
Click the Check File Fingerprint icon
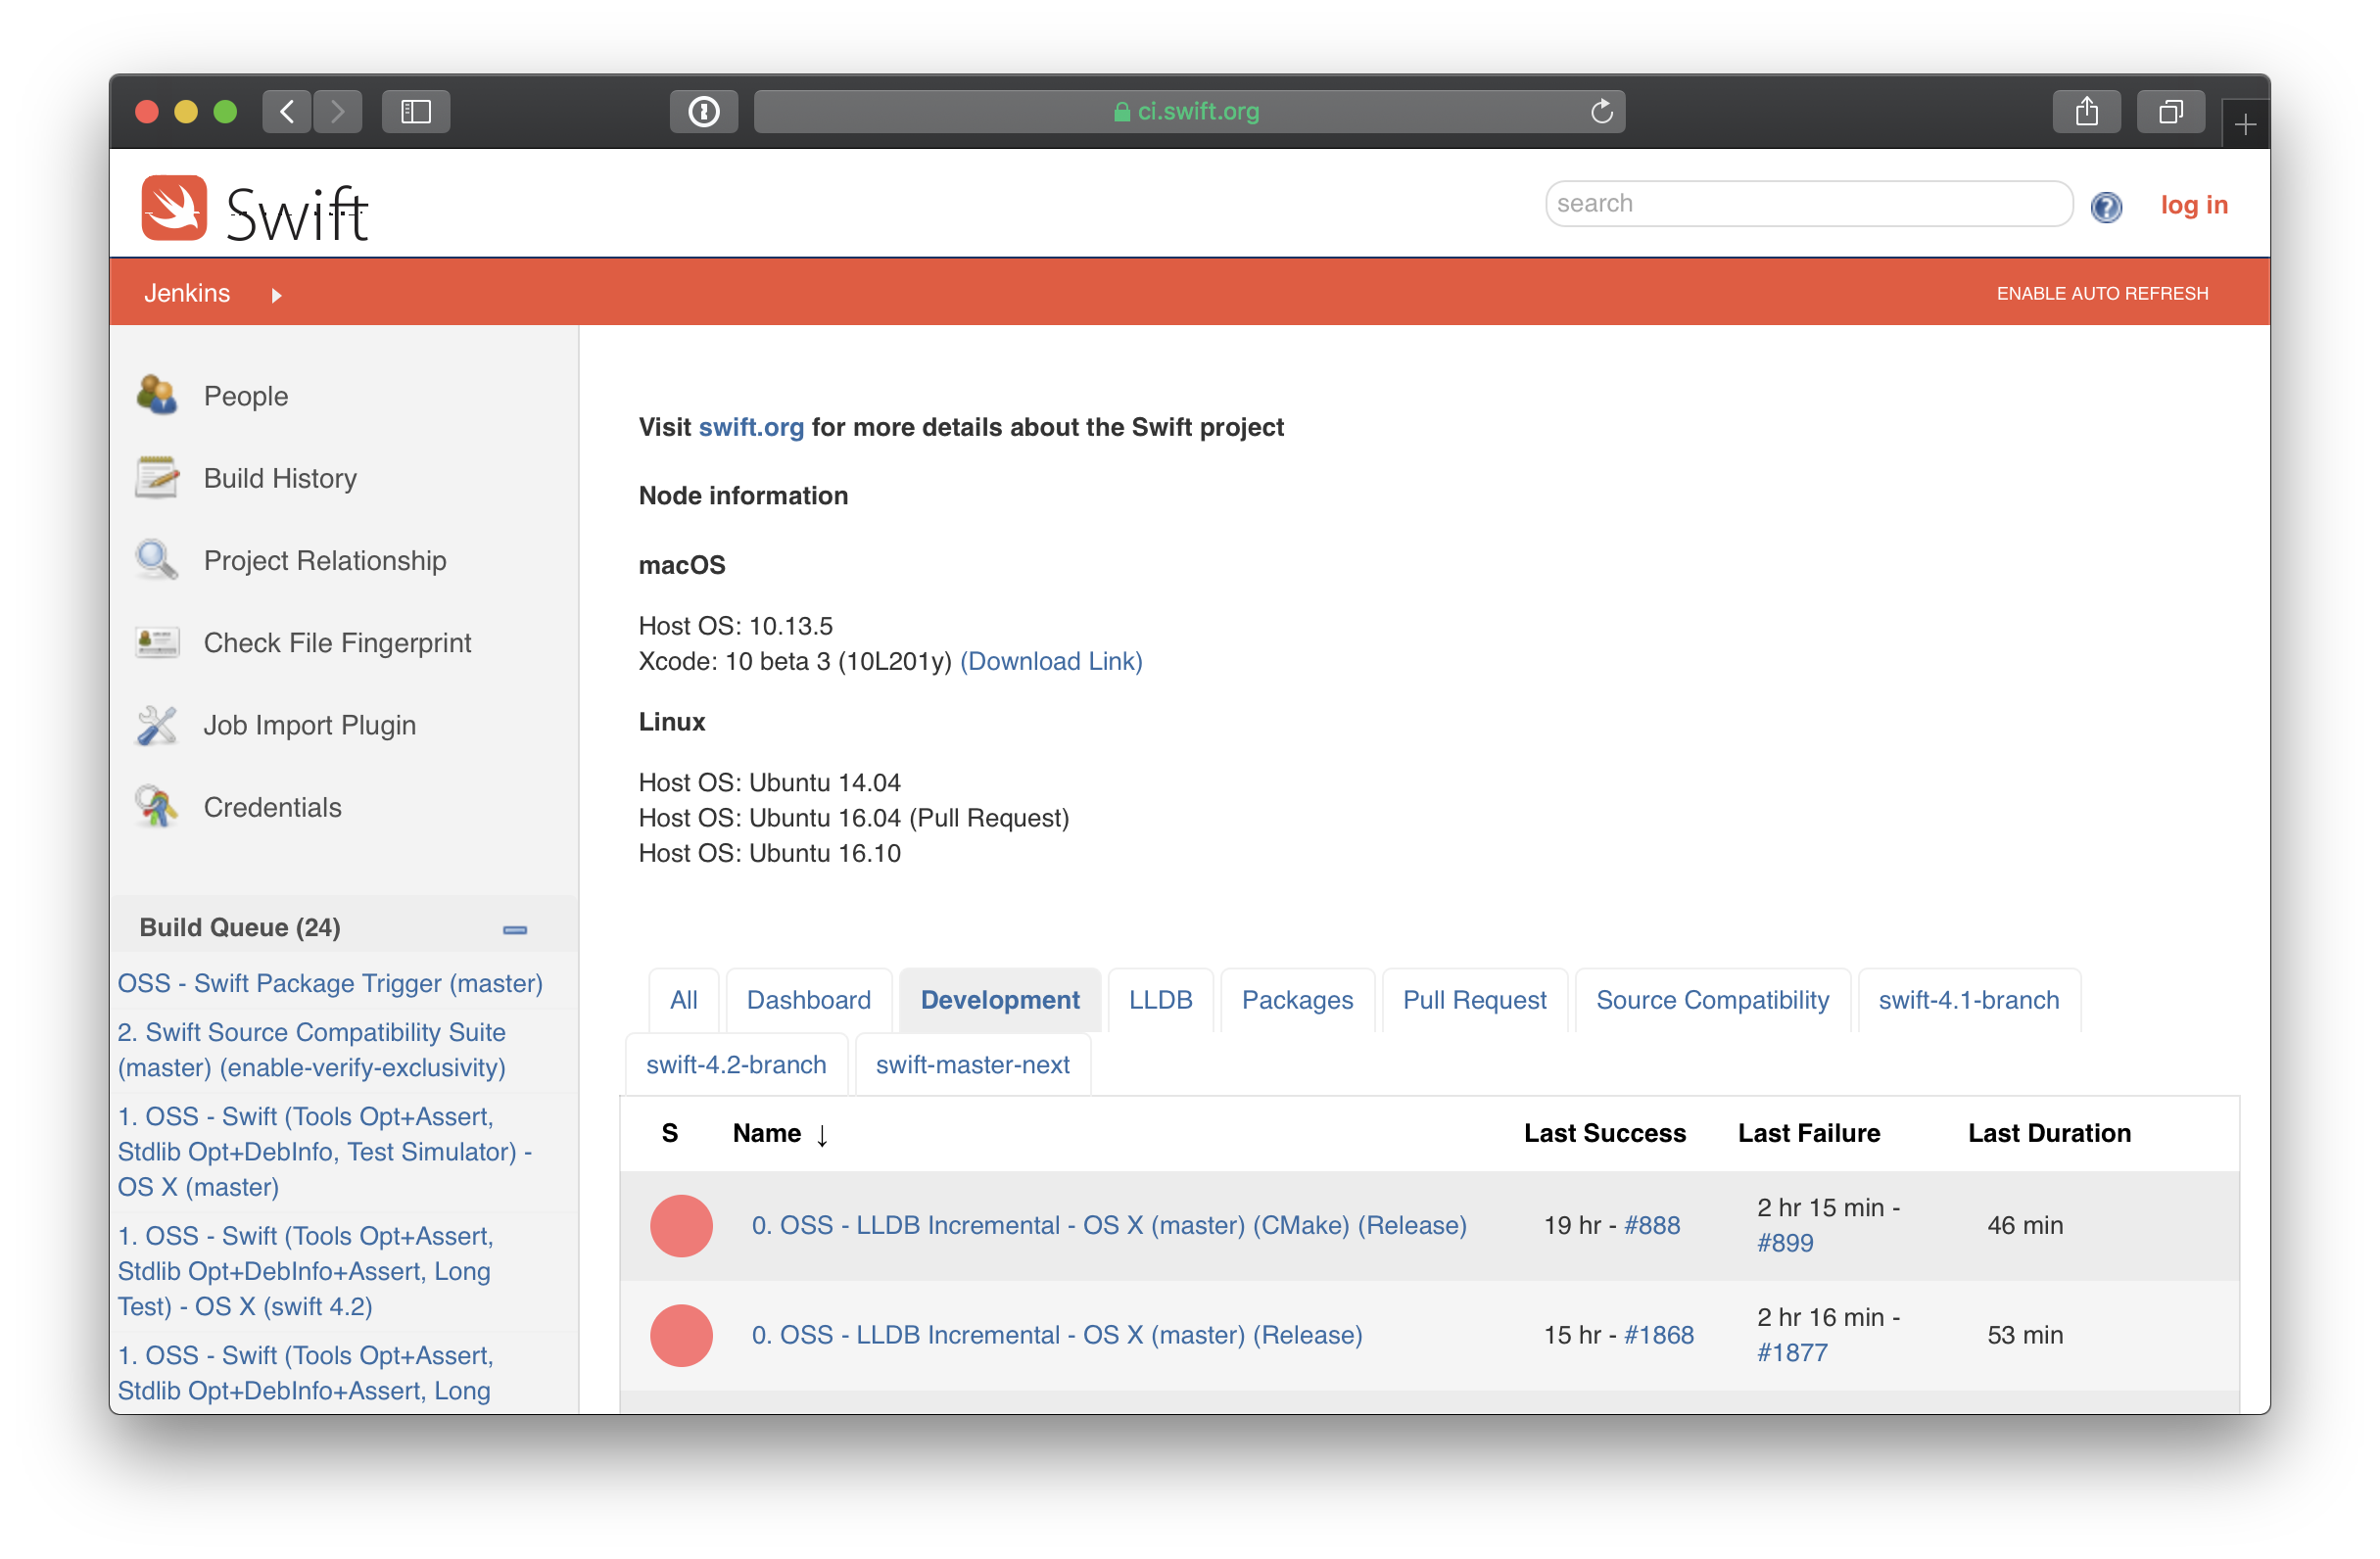(x=157, y=642)
